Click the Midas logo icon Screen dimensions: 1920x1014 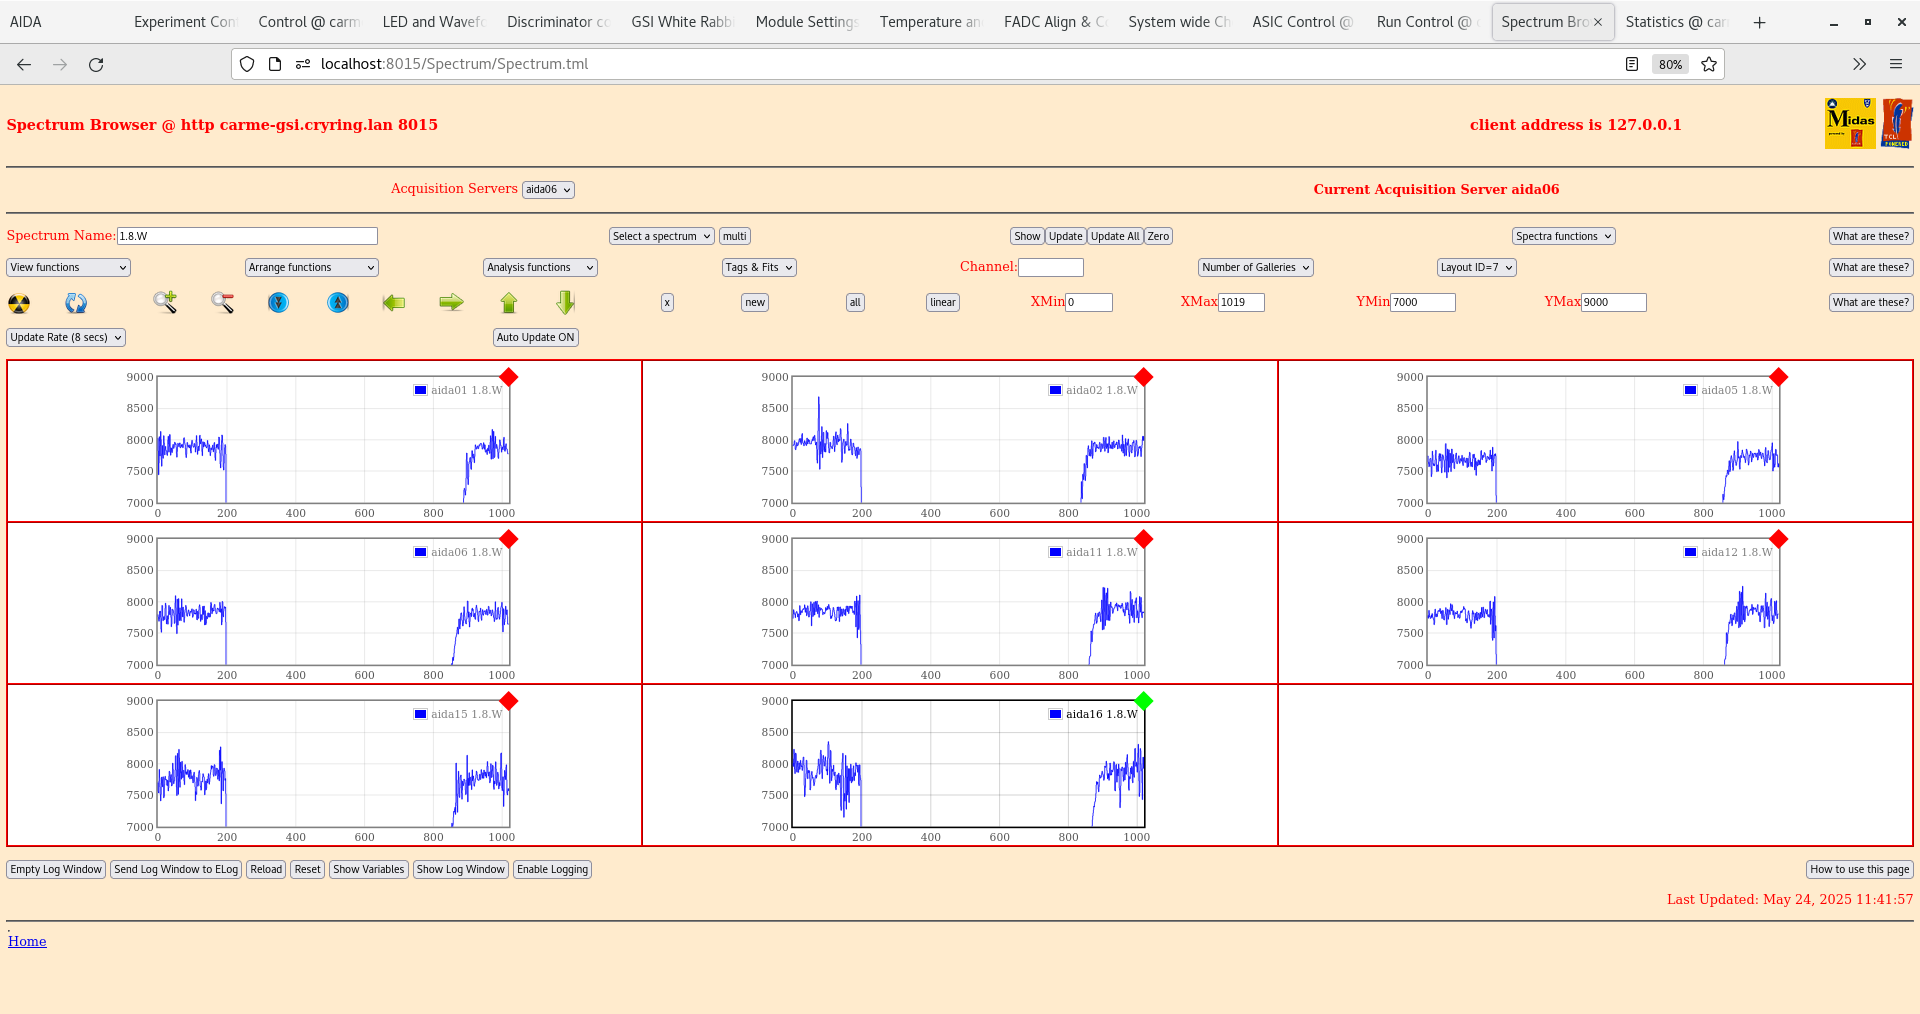pyautogui.click(x=1849, y=122)
